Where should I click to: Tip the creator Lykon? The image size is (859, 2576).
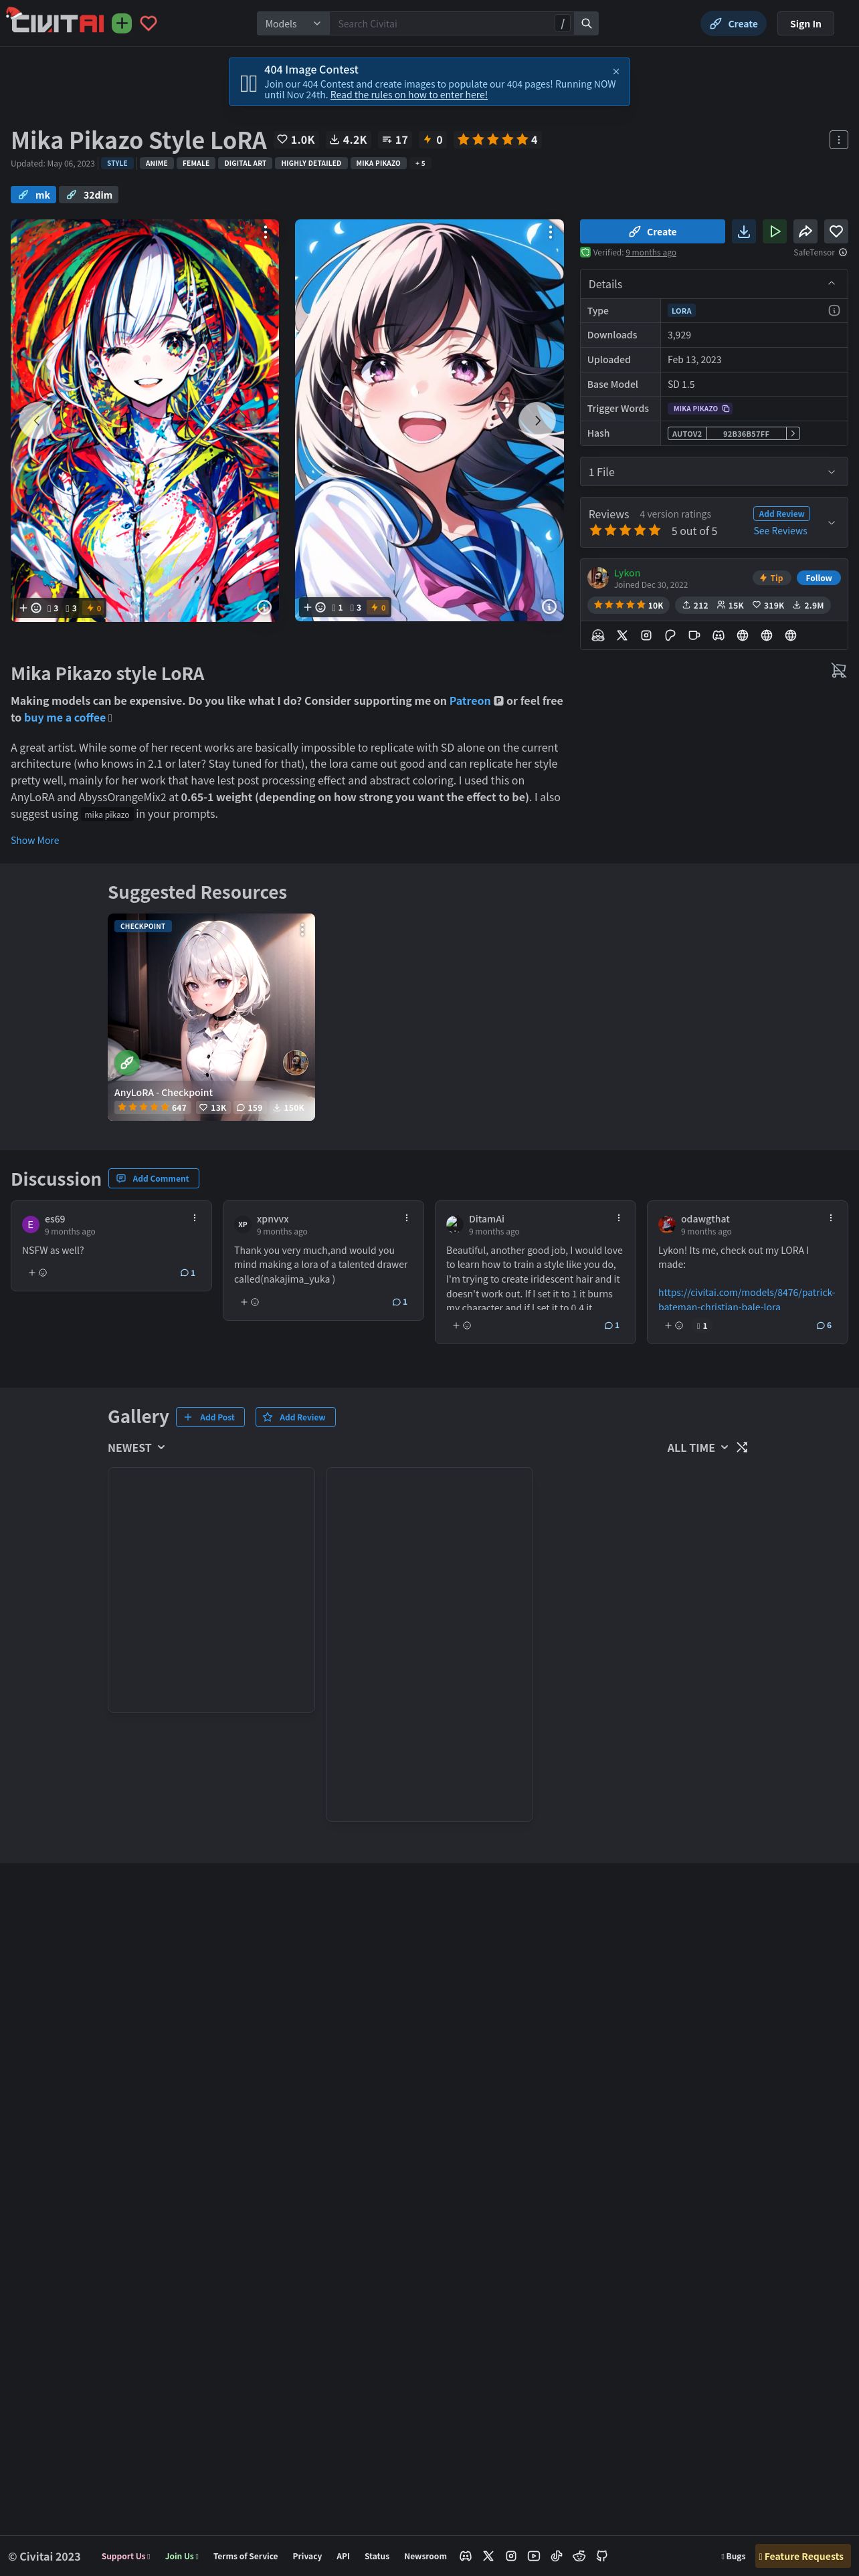771,578
